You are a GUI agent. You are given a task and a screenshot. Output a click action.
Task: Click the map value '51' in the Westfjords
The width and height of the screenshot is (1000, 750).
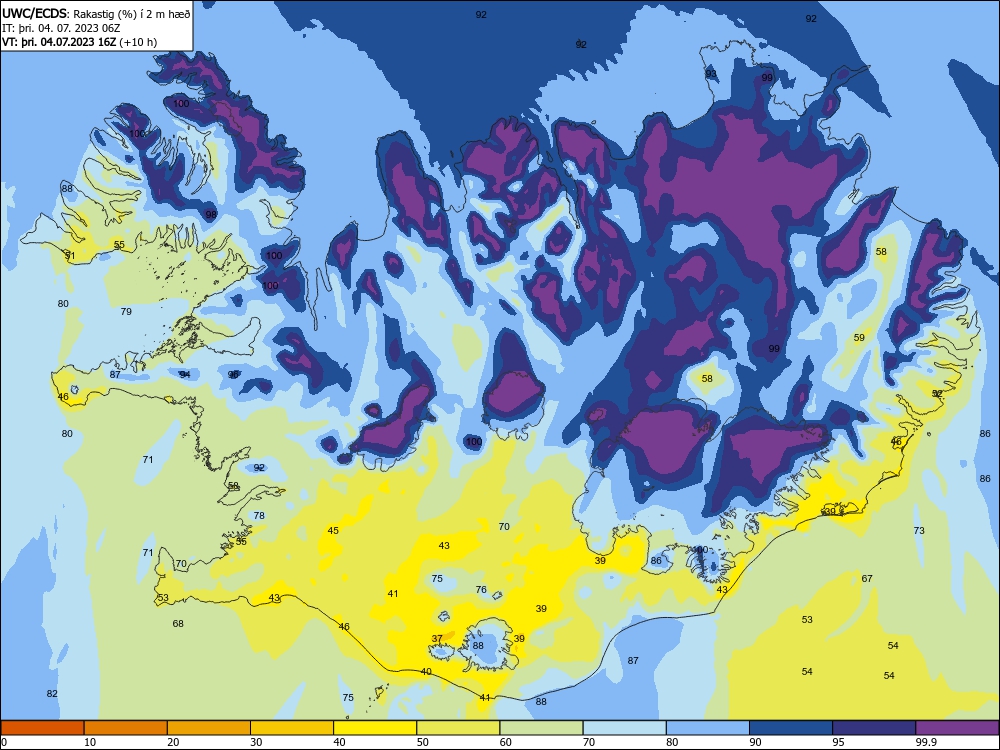click(70, 256)
